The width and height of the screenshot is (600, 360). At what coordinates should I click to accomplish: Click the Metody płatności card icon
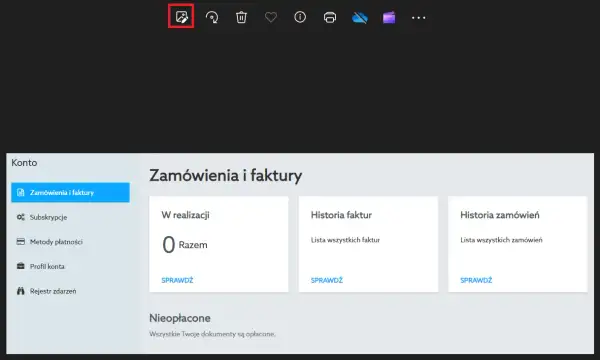[x=21, y=242]
